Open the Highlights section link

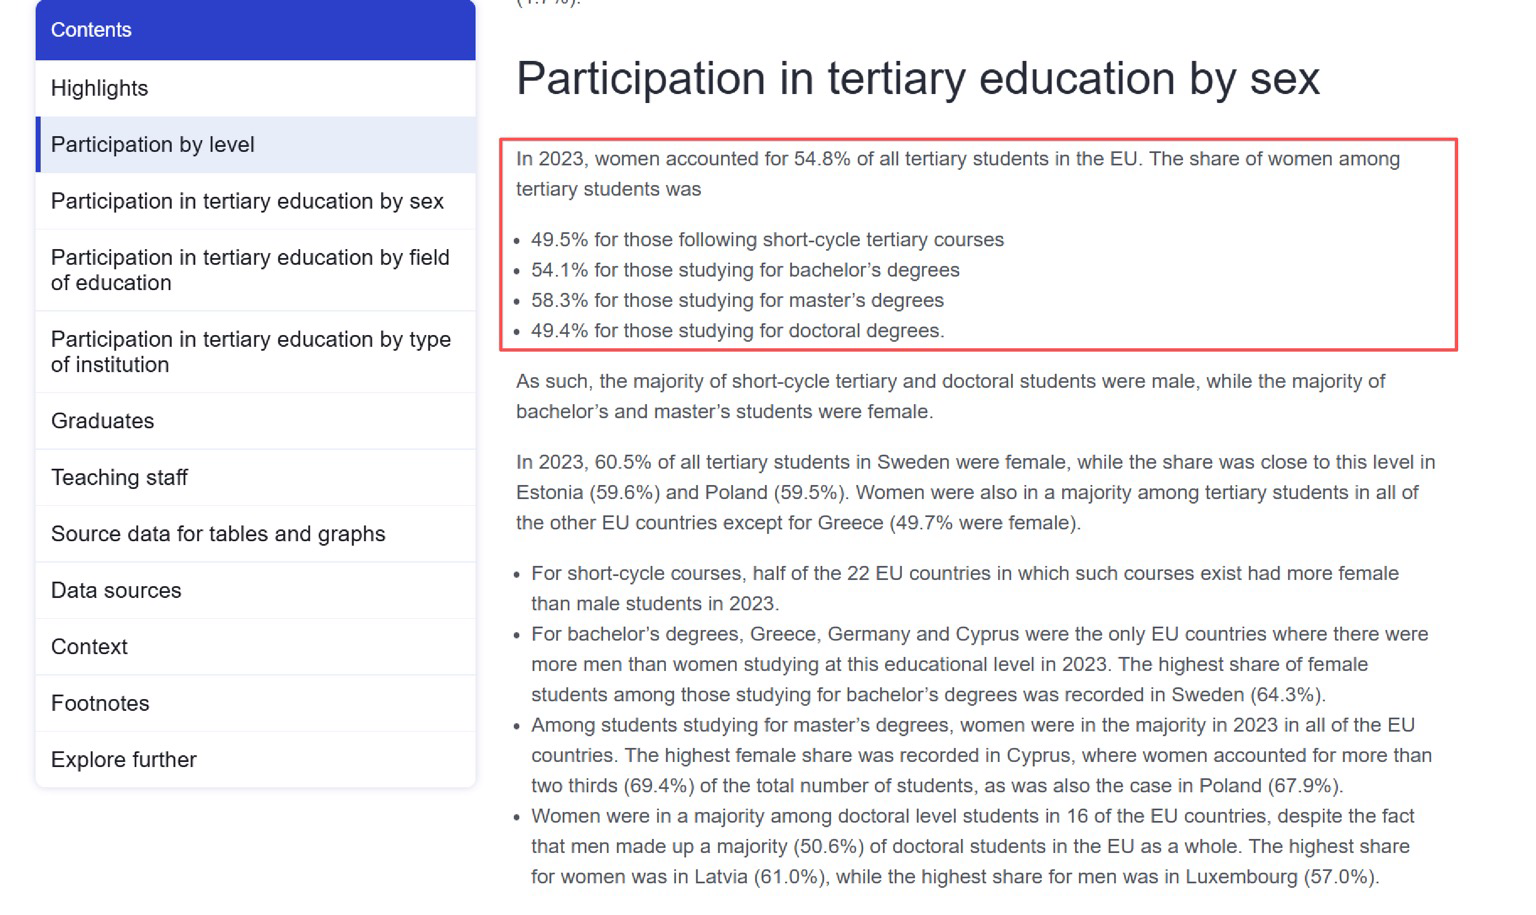[100, 88]
